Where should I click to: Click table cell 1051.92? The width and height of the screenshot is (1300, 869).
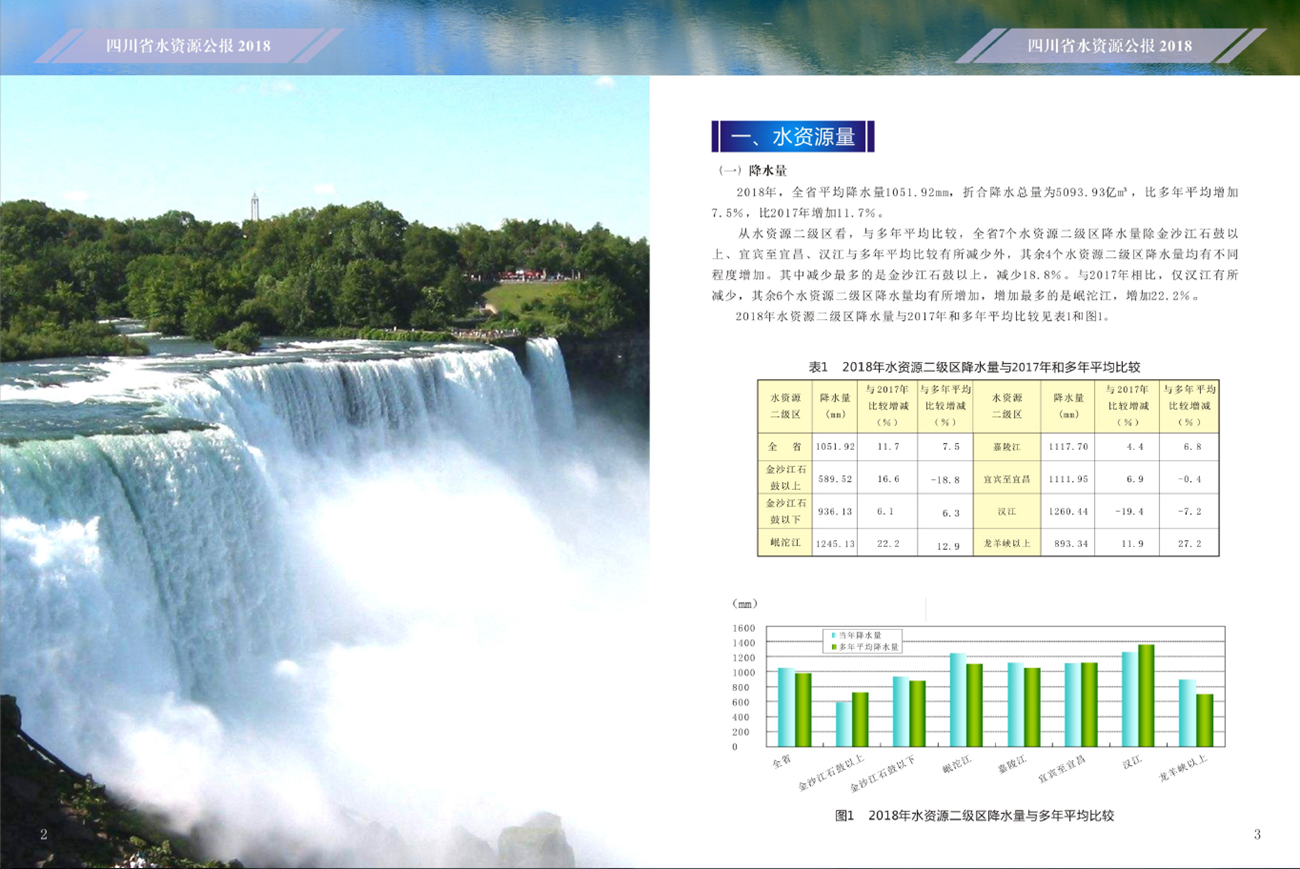coord(835,447)
